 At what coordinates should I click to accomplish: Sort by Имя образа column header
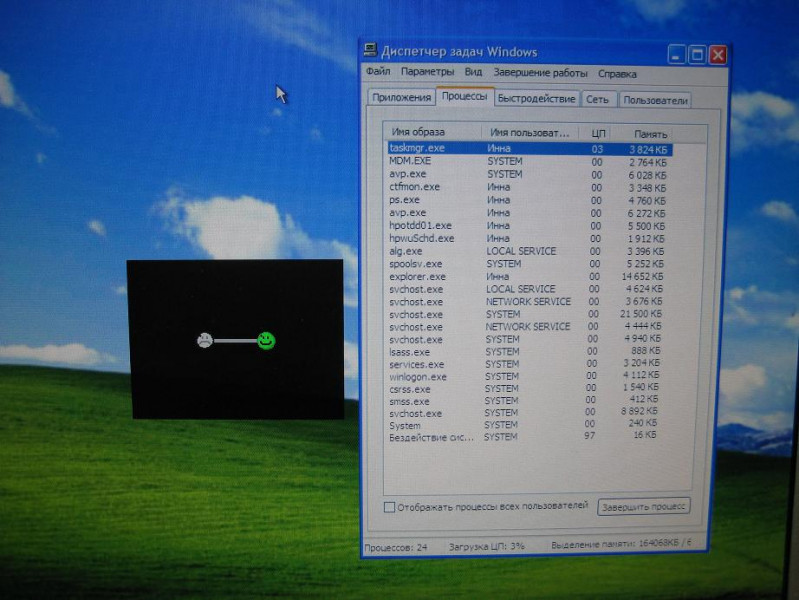click(x=432, y=132)
